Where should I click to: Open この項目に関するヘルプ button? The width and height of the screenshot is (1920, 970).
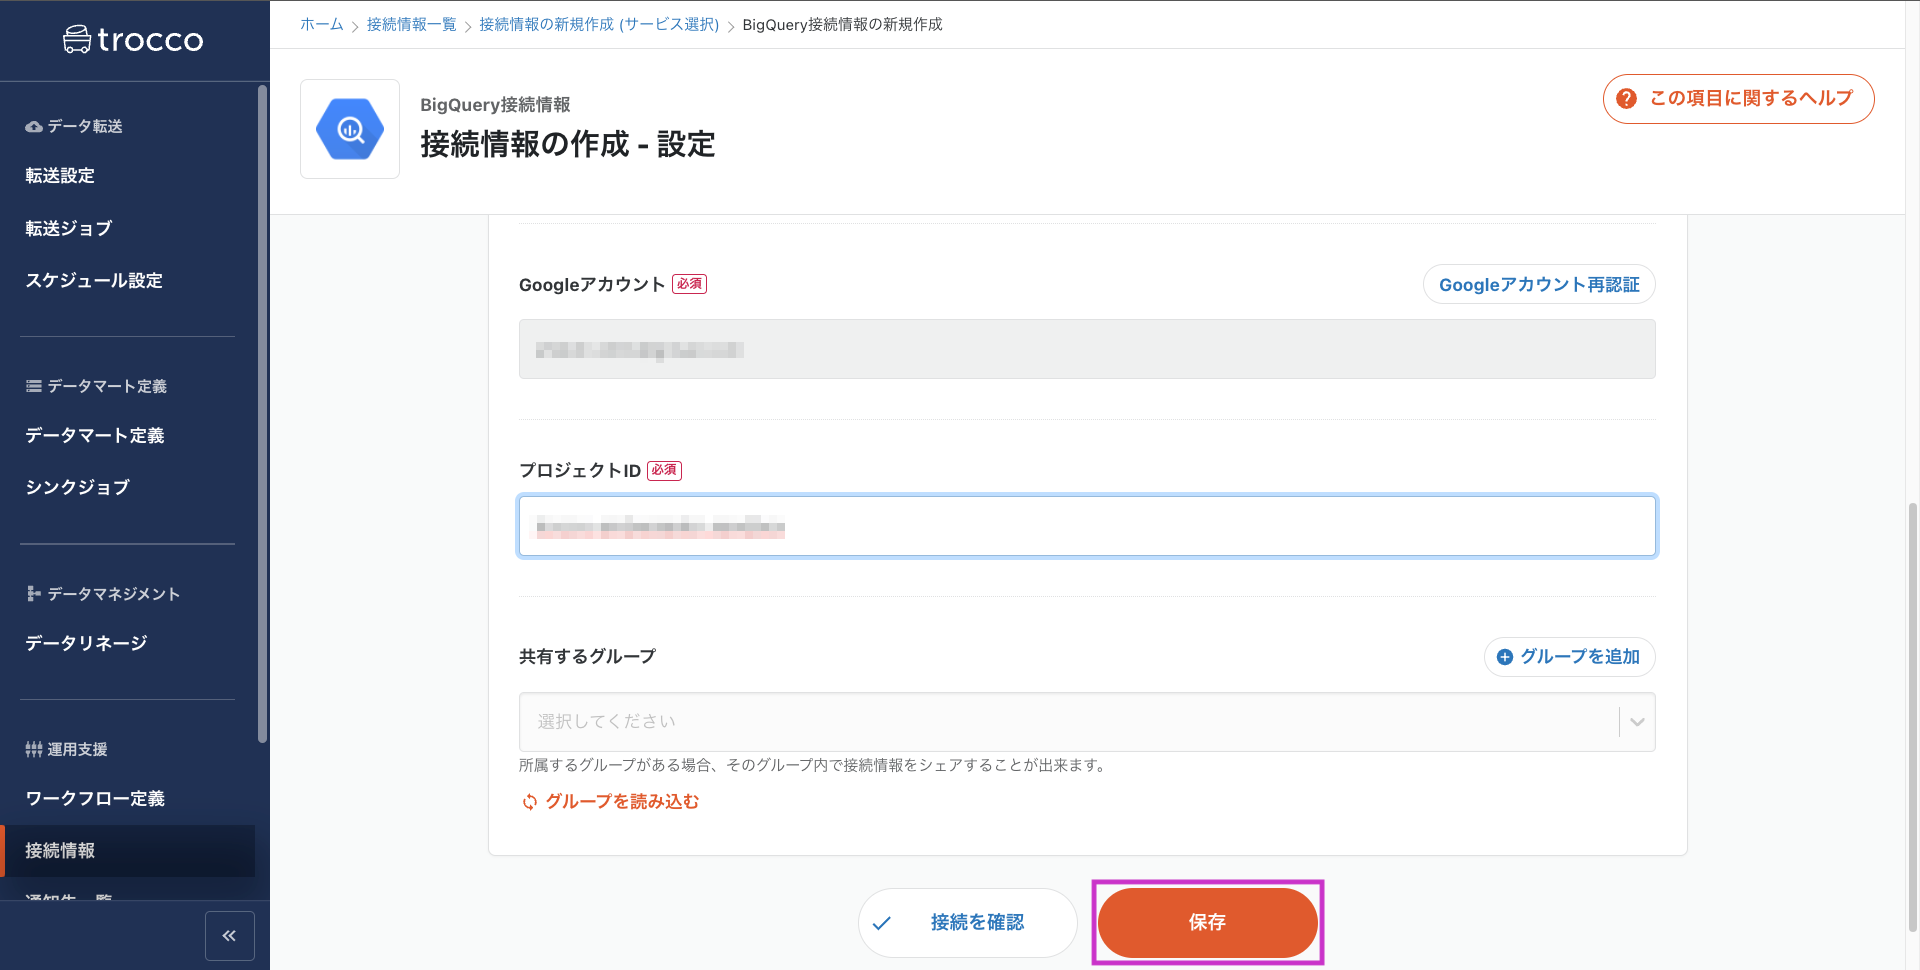[x=1738, y=99]
